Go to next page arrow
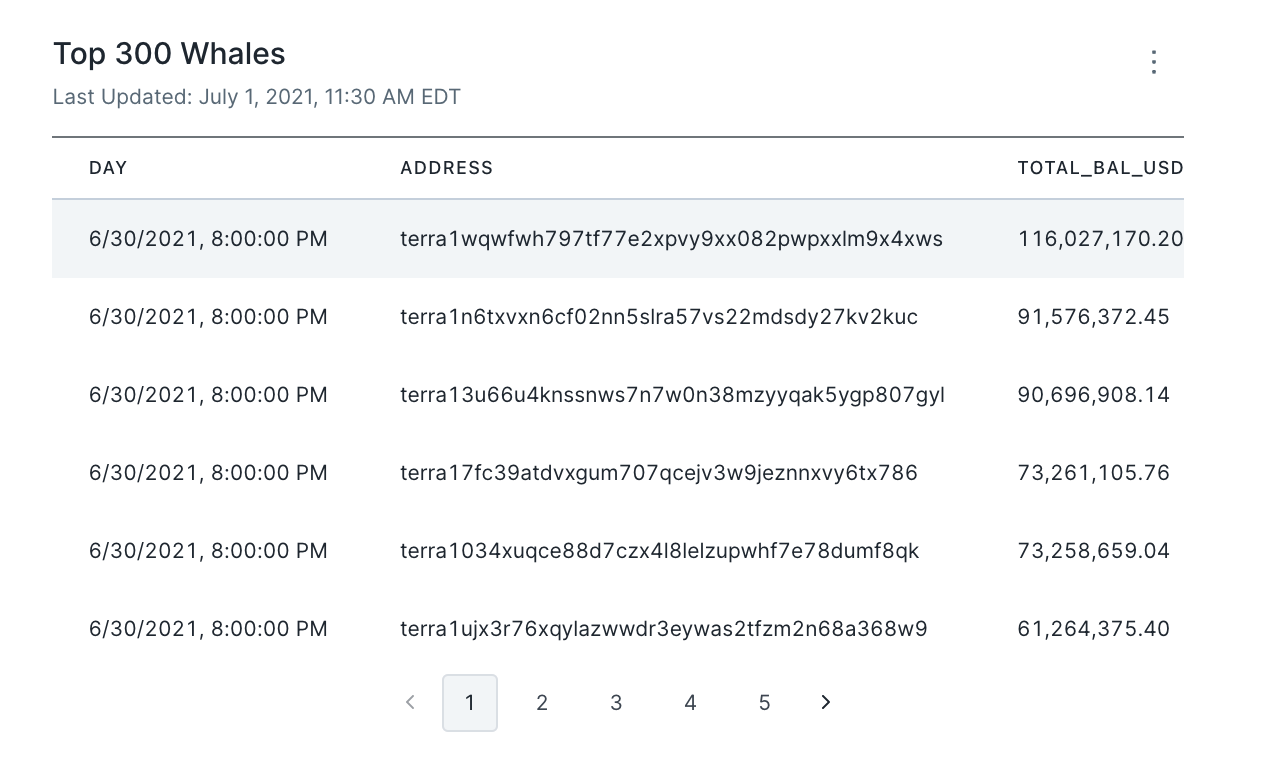The width and height of the screenshot is (1272, 758). click(825, 703)
